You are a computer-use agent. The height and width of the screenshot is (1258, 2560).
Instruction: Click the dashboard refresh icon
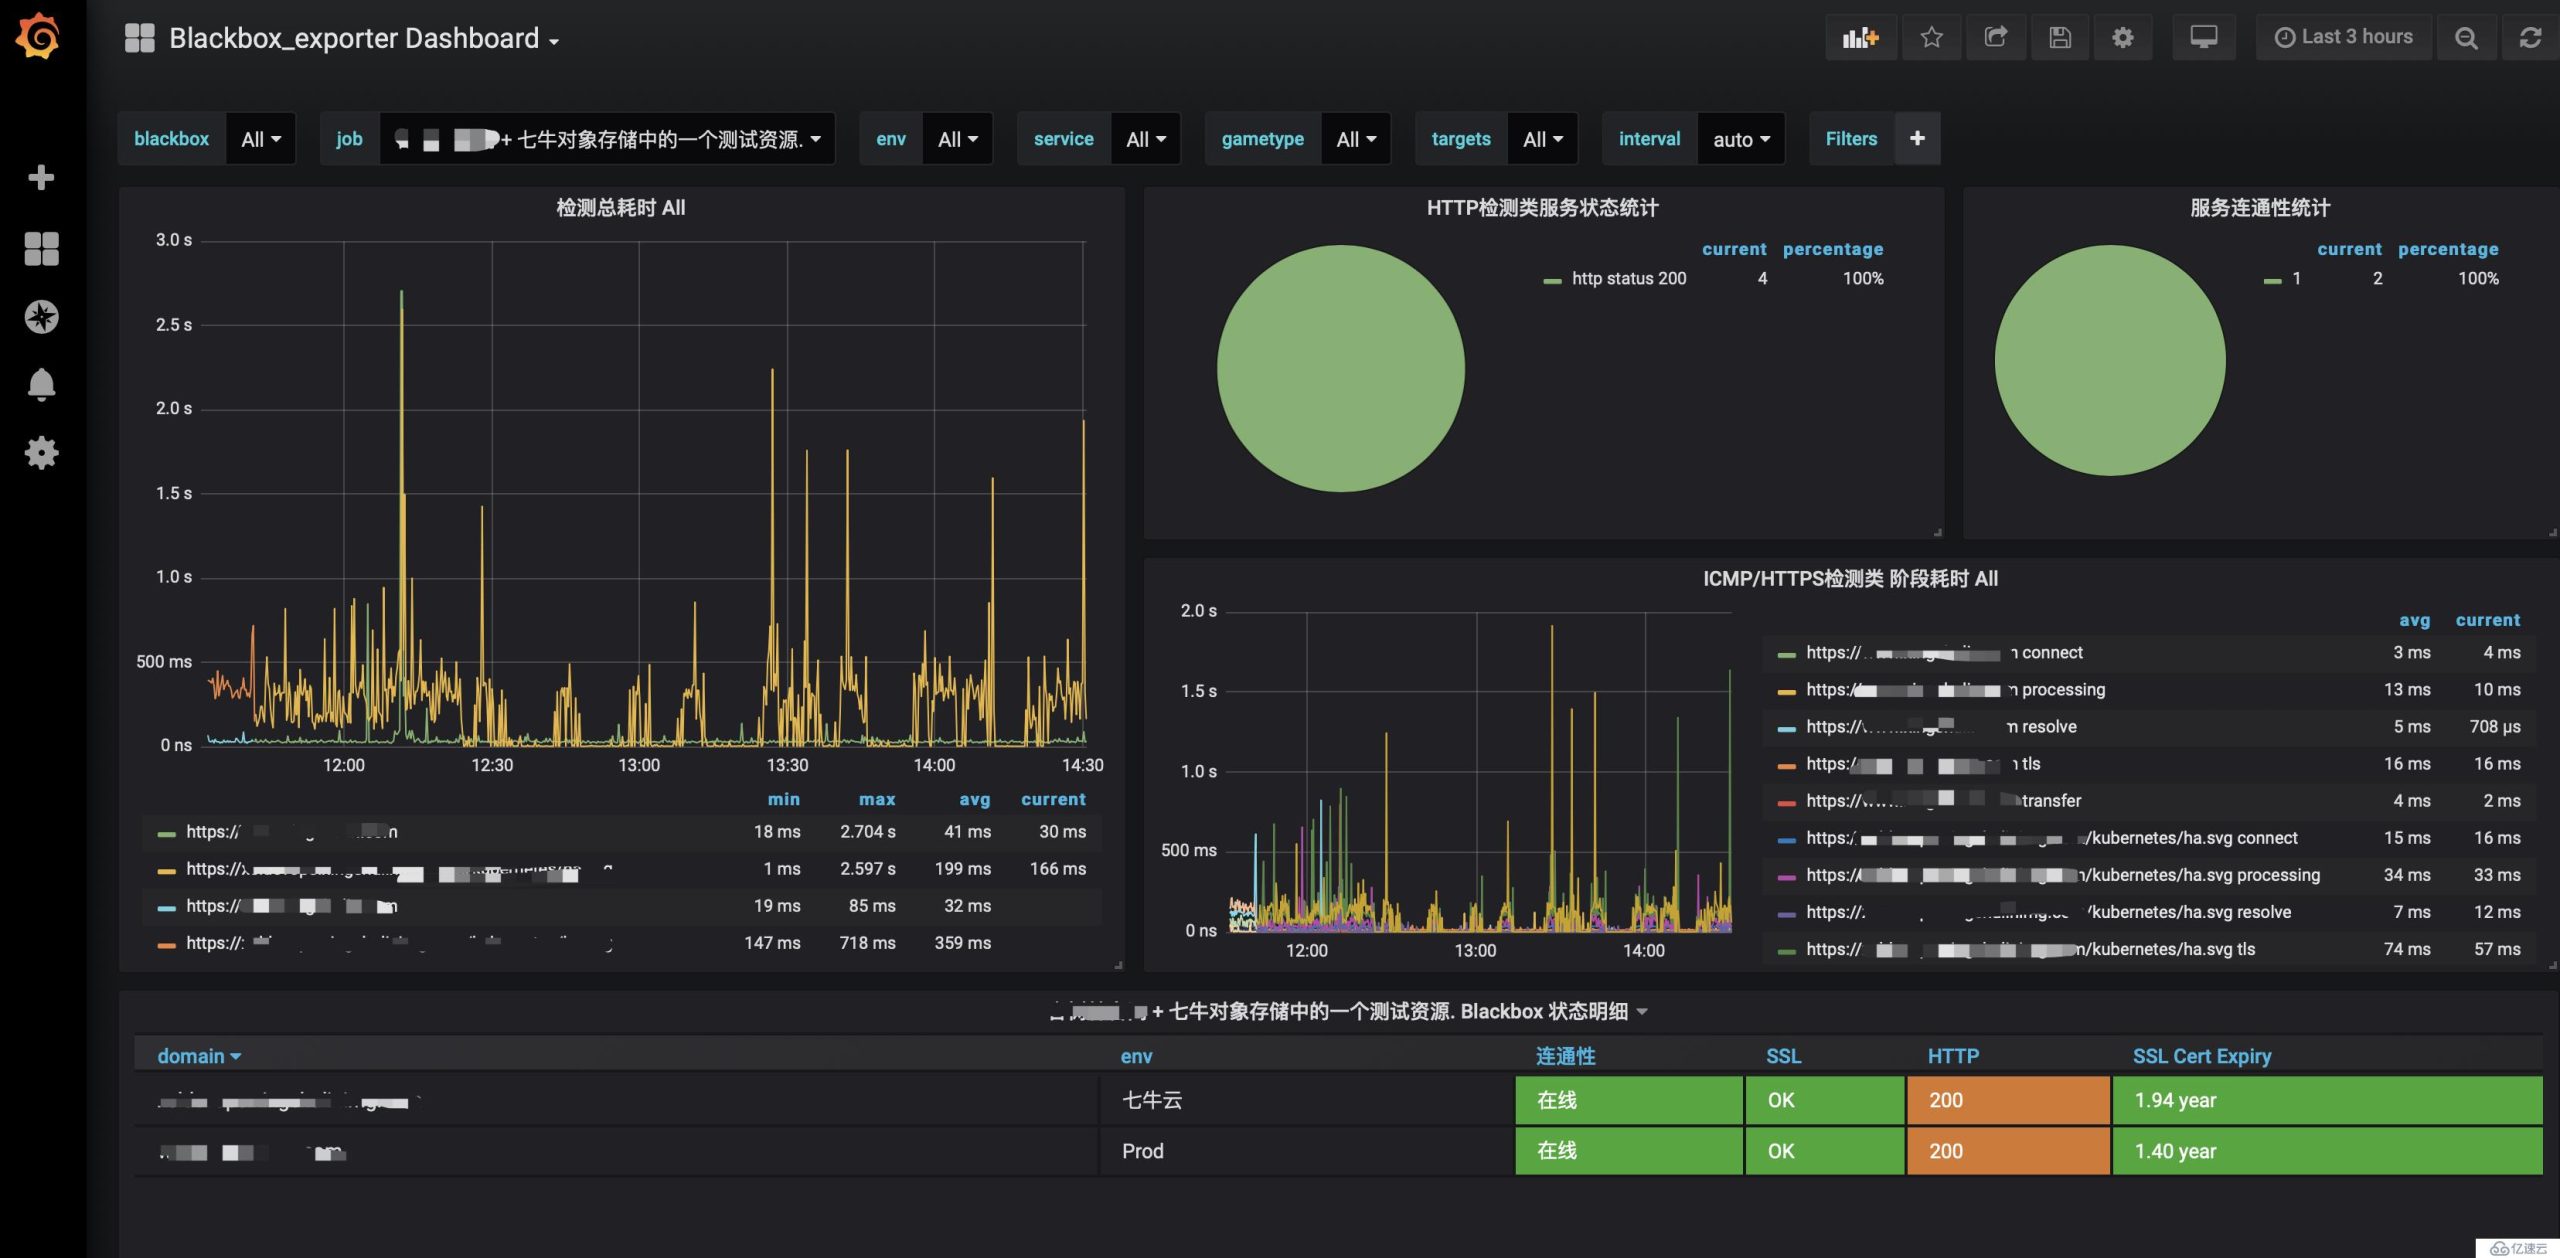coord(2527,36)
